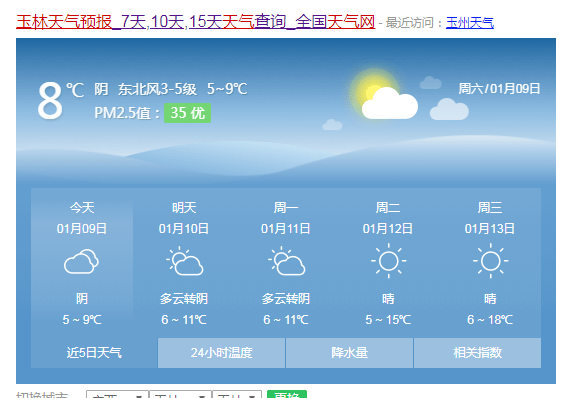Click the forecast date 01月12日

(388, 229)
